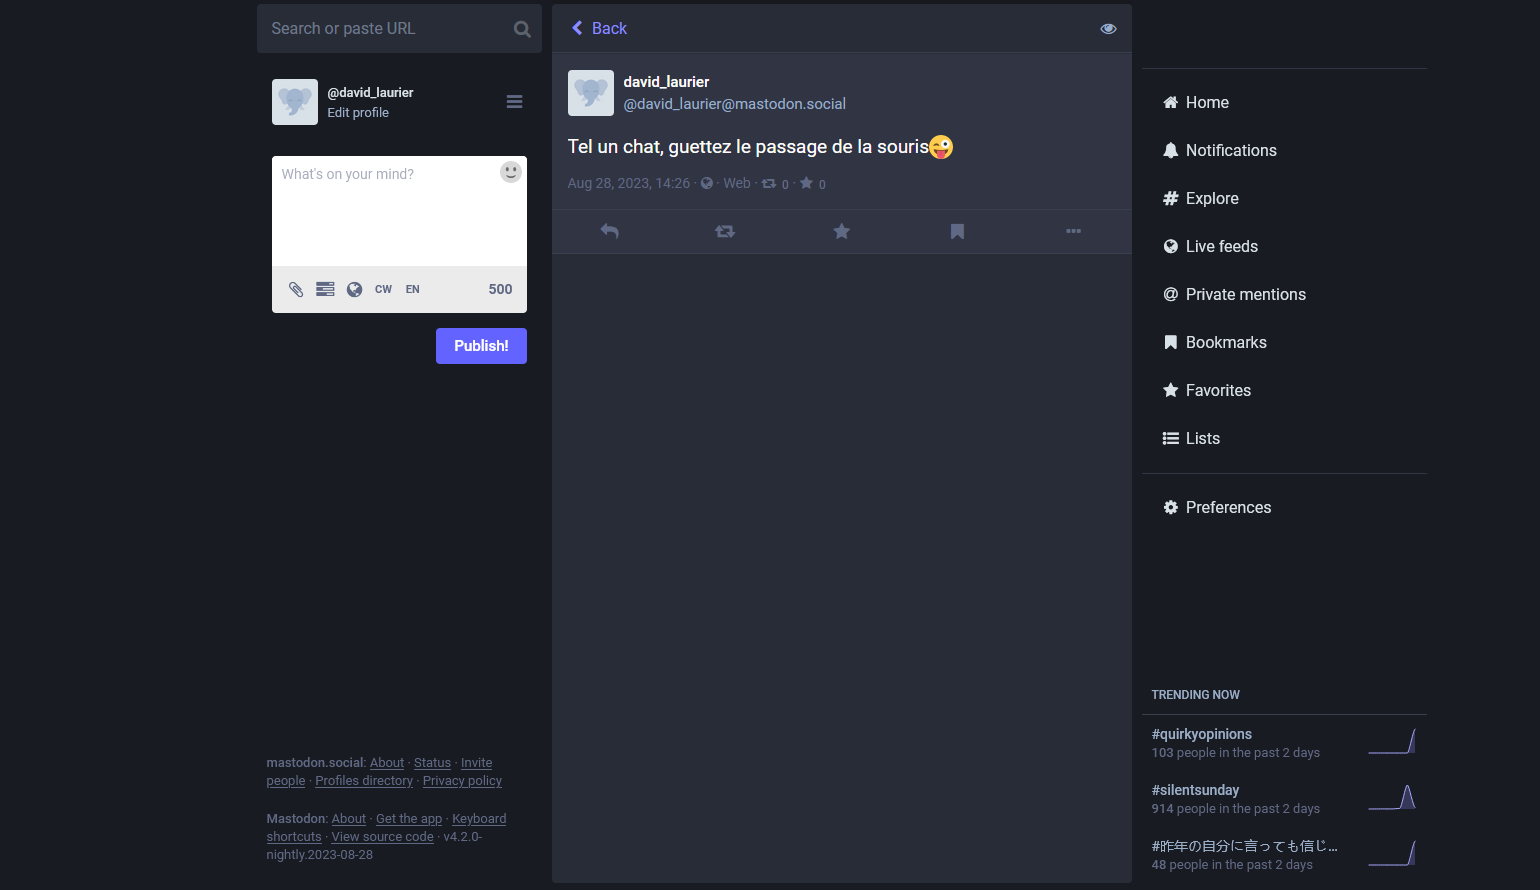The image size is (1540, 890).
Task: Go back using the Back link
Action: pos(599,28)
